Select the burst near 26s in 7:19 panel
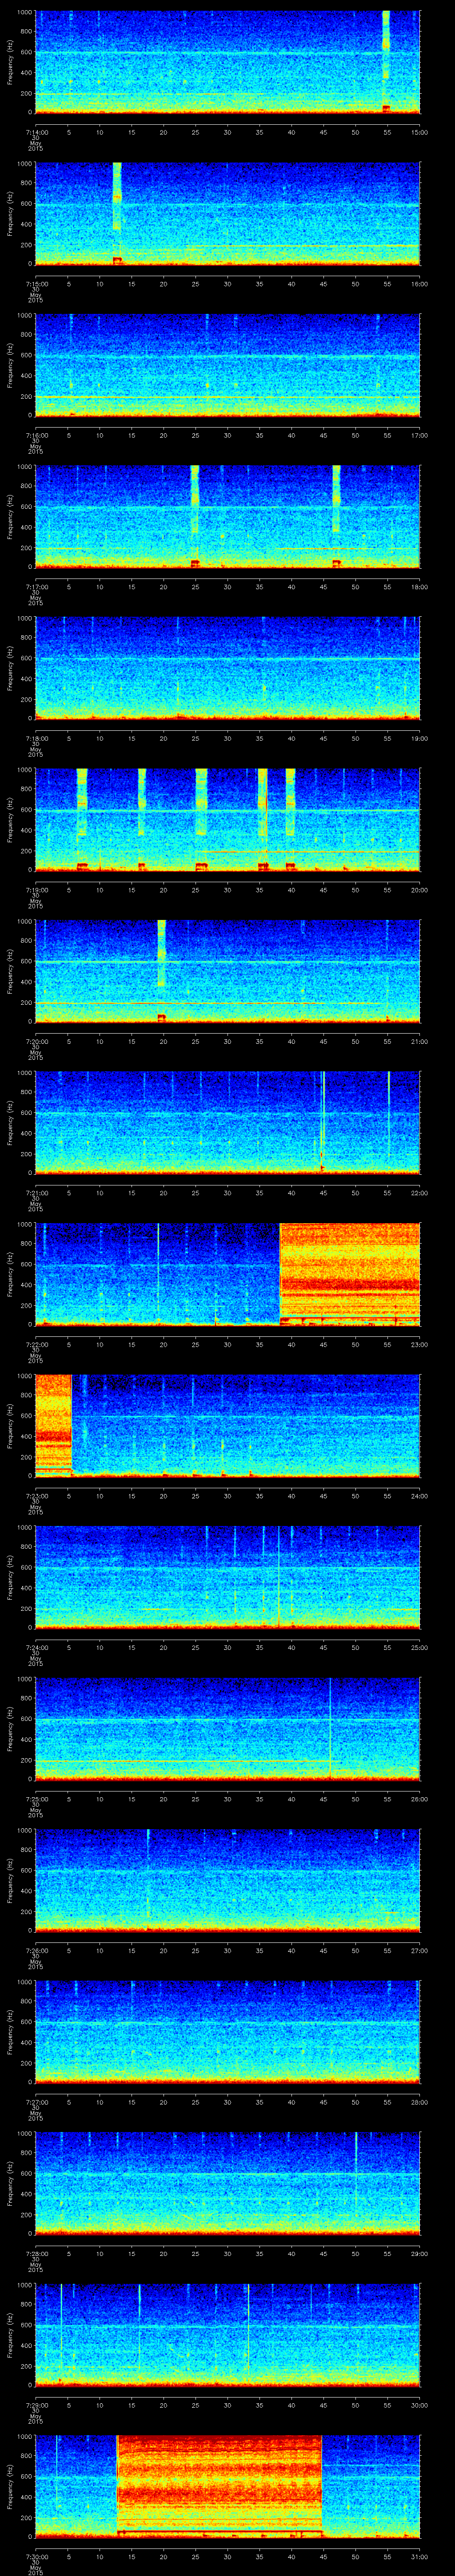 pos(201,819)
